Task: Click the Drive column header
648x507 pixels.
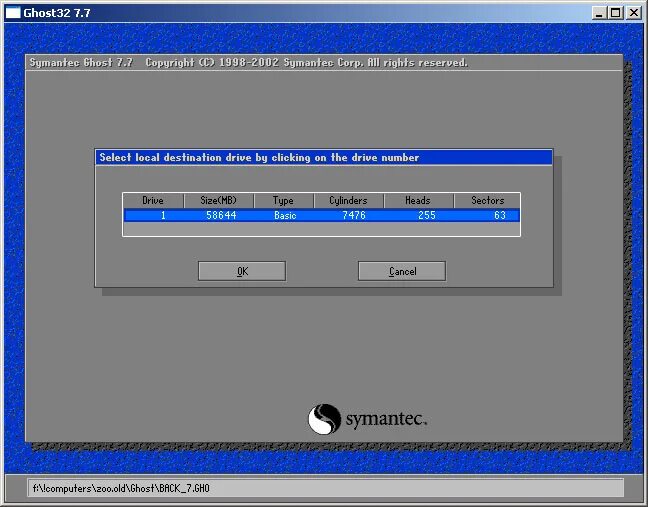Action: point(153,200)
